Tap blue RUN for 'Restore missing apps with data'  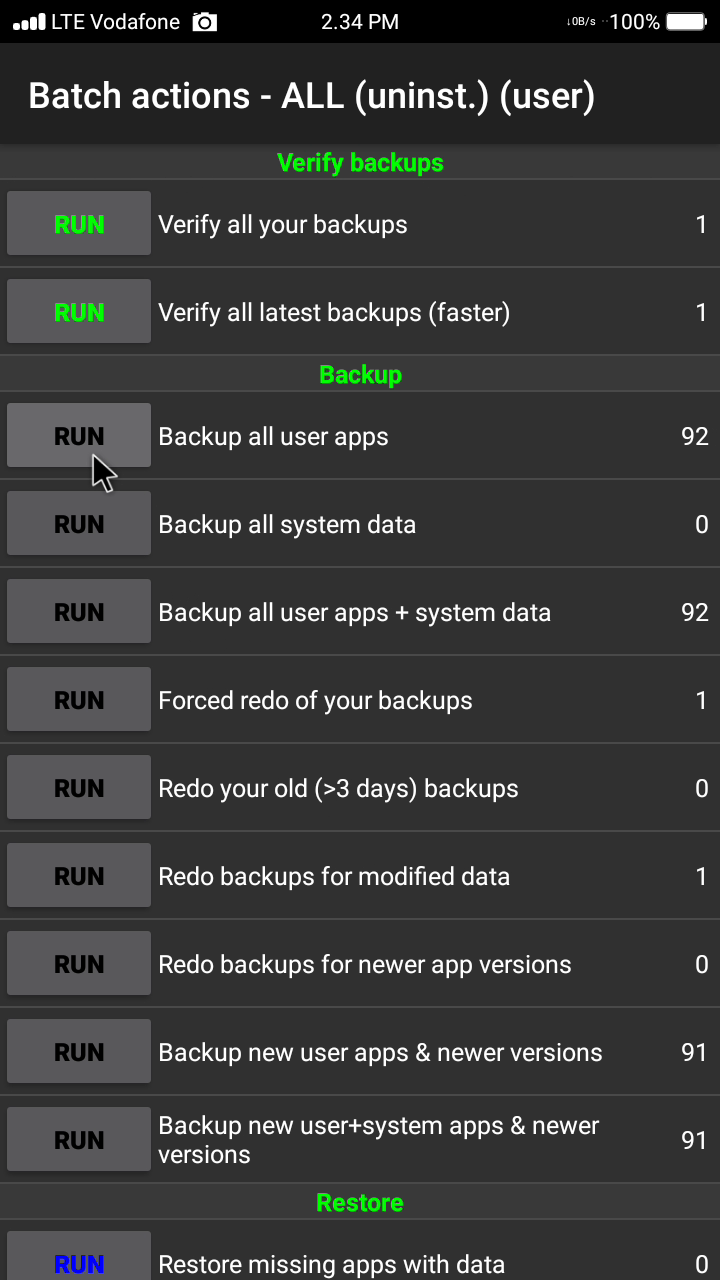click(x=79, y=1262)
